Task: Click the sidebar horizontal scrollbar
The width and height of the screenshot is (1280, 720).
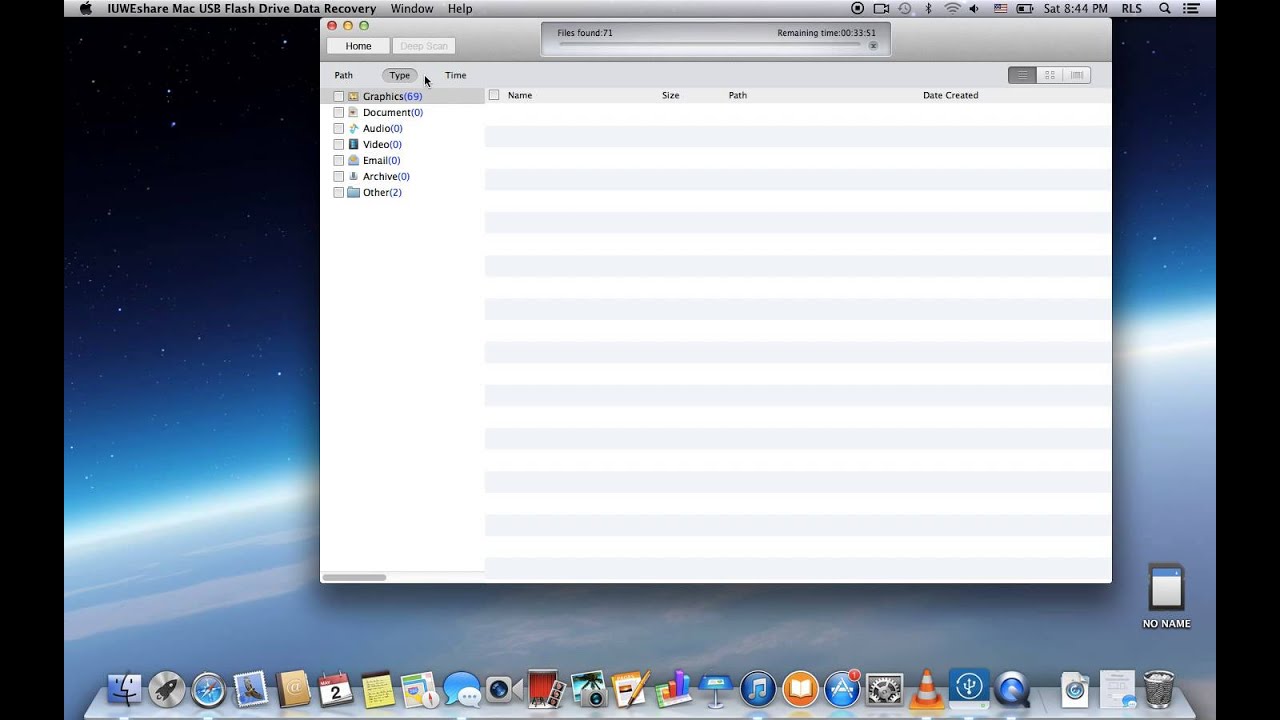Action: coord(354,577)
